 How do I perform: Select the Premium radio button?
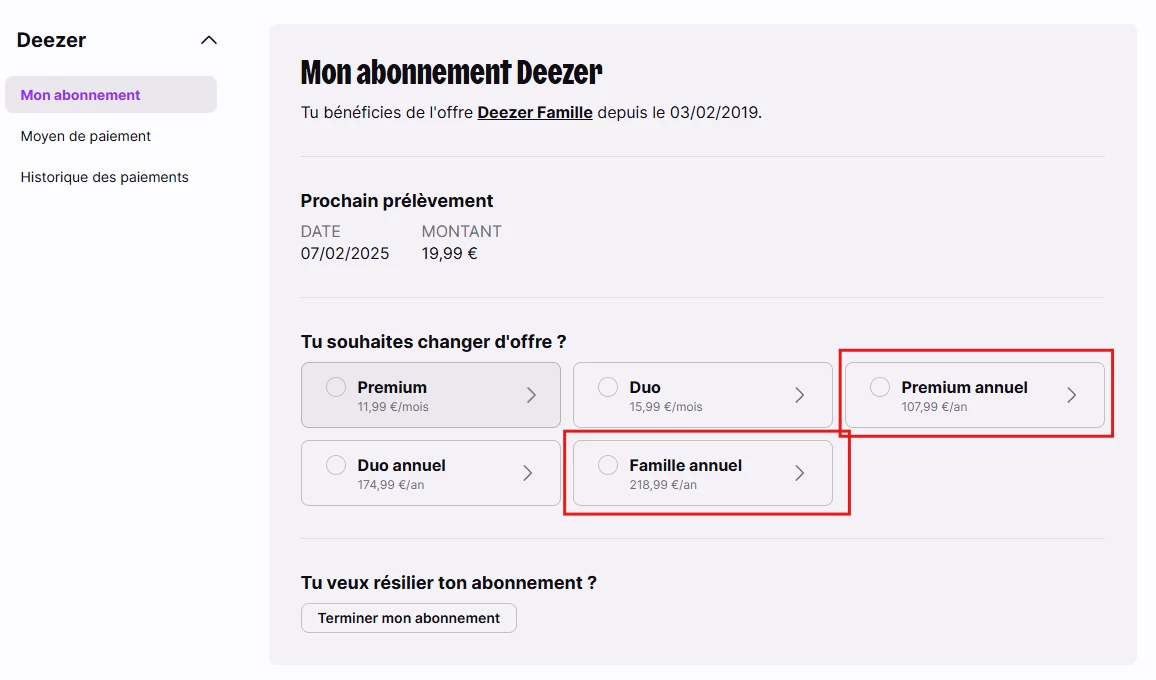[x=336, y=387]
